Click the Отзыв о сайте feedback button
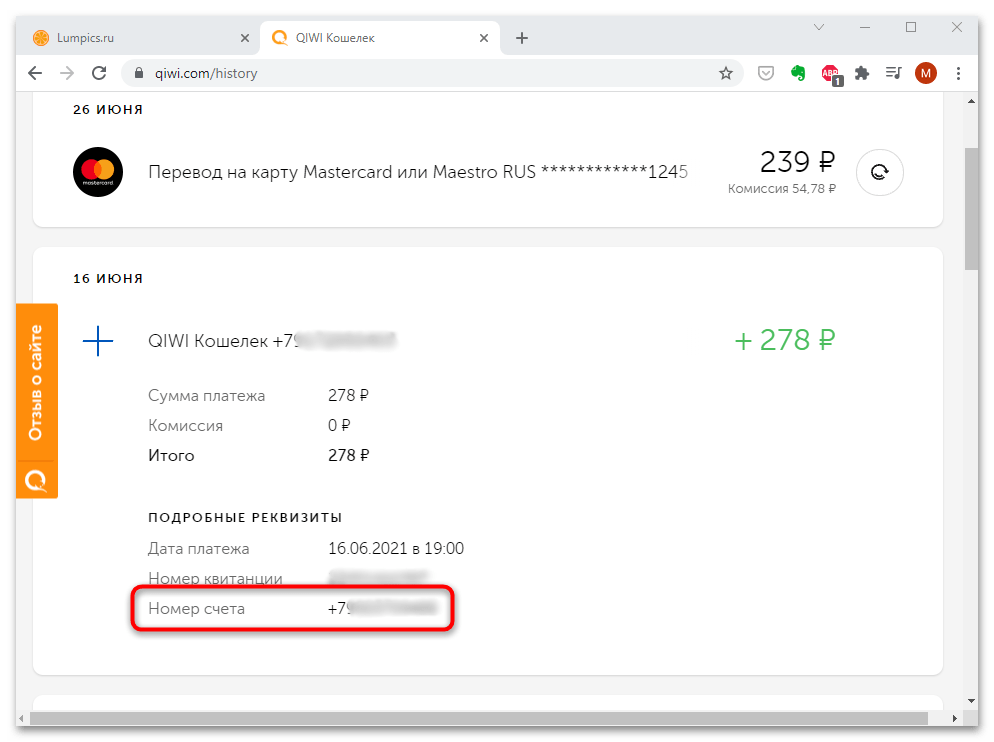Screen dimensions: 994x742 click(x=36, y=383)
